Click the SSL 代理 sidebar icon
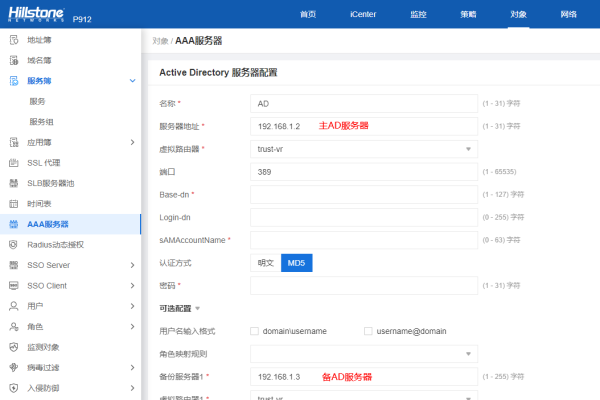This screenshot has height=400, width=600. coord(14,163)
